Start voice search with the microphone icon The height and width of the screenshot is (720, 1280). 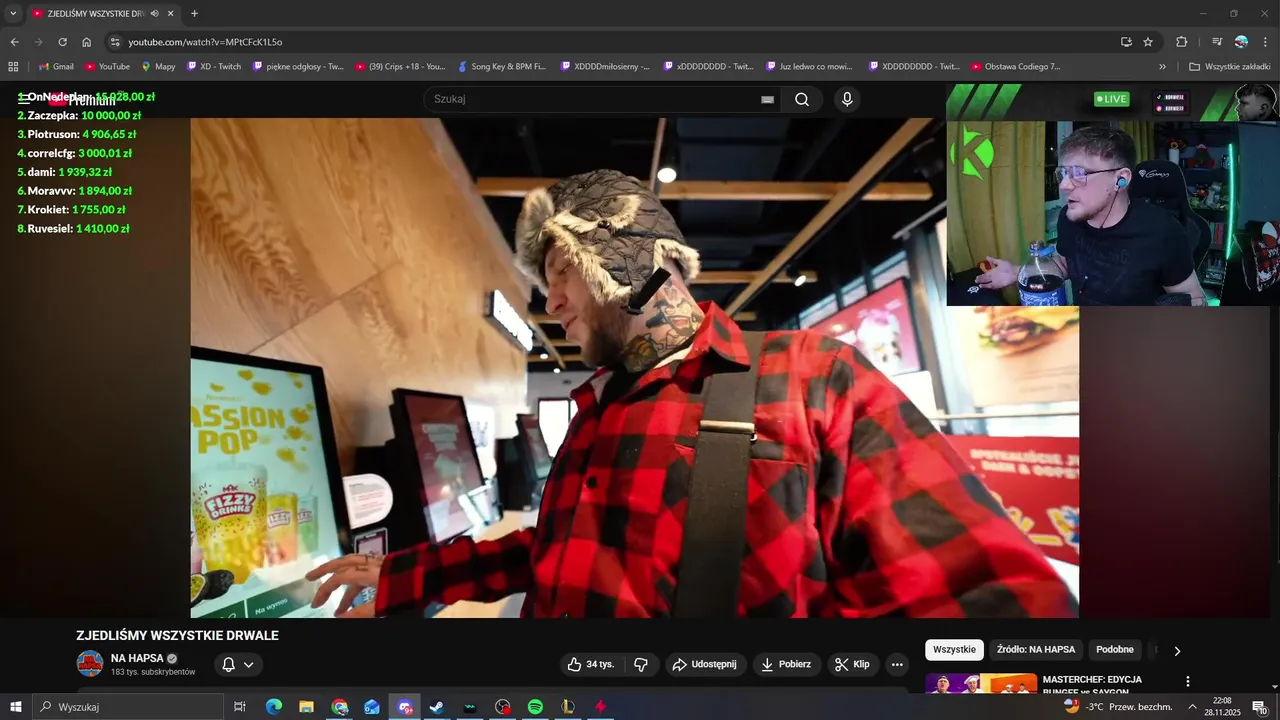pos(847,99)
